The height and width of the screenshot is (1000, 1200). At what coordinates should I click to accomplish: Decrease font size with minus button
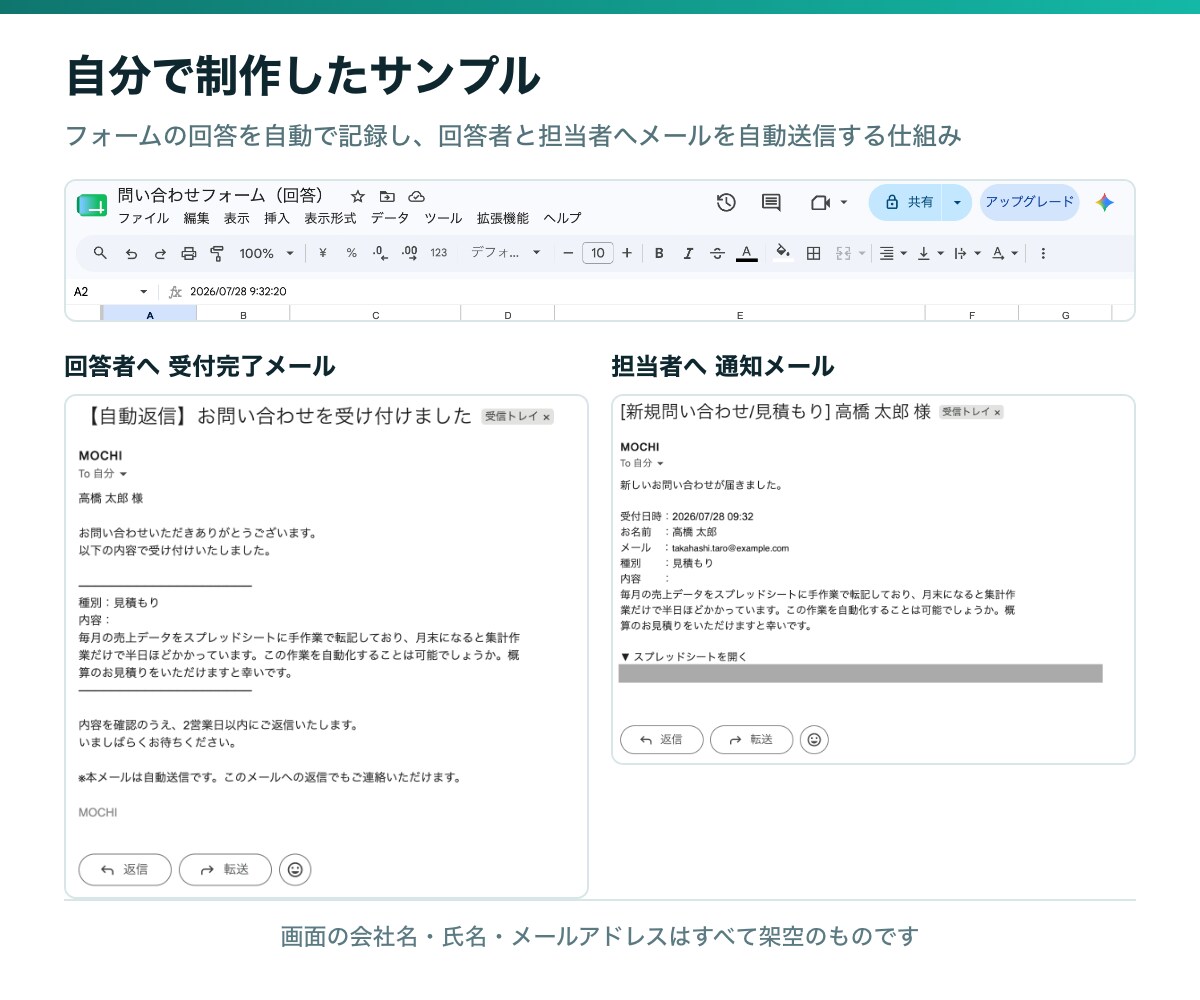point(568,253)
